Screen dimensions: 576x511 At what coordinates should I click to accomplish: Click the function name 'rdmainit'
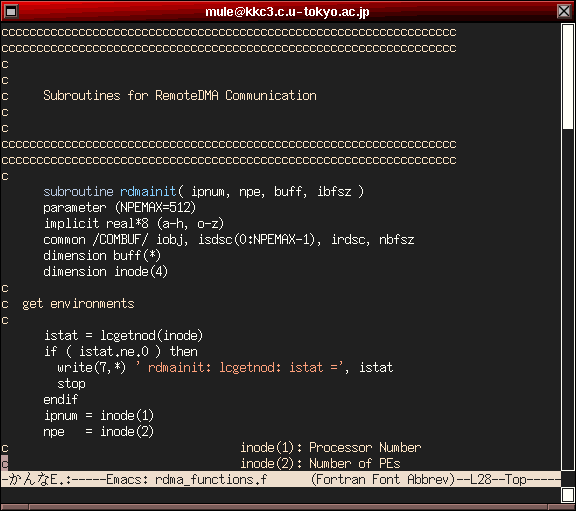click(x=148, y=191)
